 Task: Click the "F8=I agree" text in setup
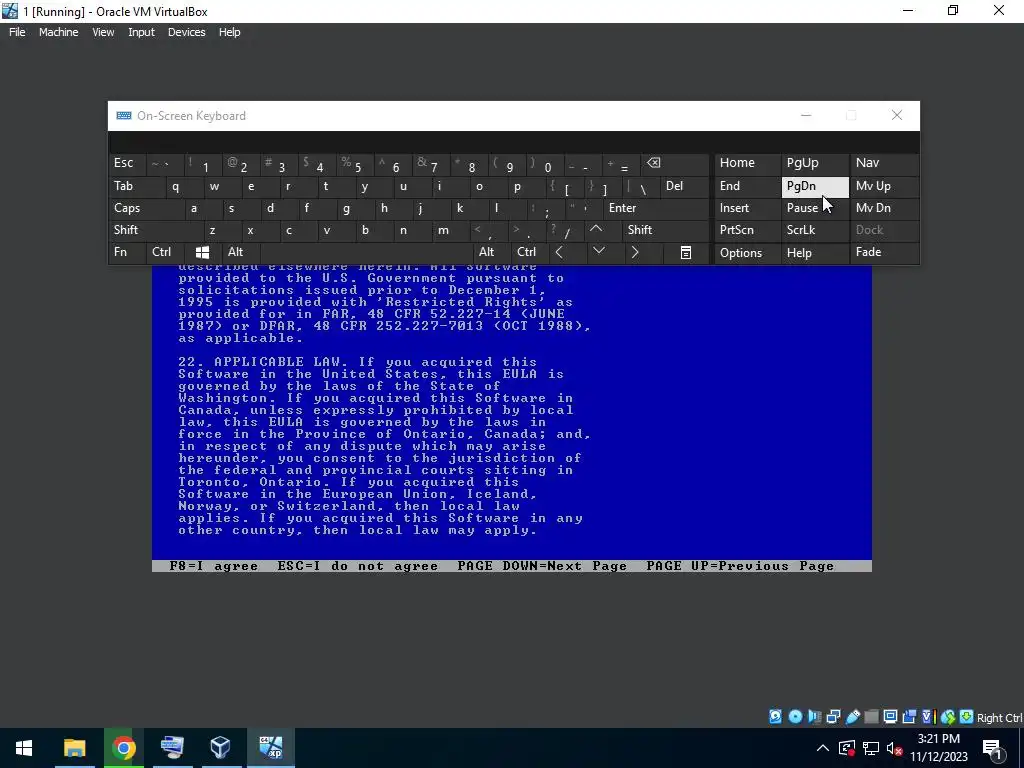point(214,566)
